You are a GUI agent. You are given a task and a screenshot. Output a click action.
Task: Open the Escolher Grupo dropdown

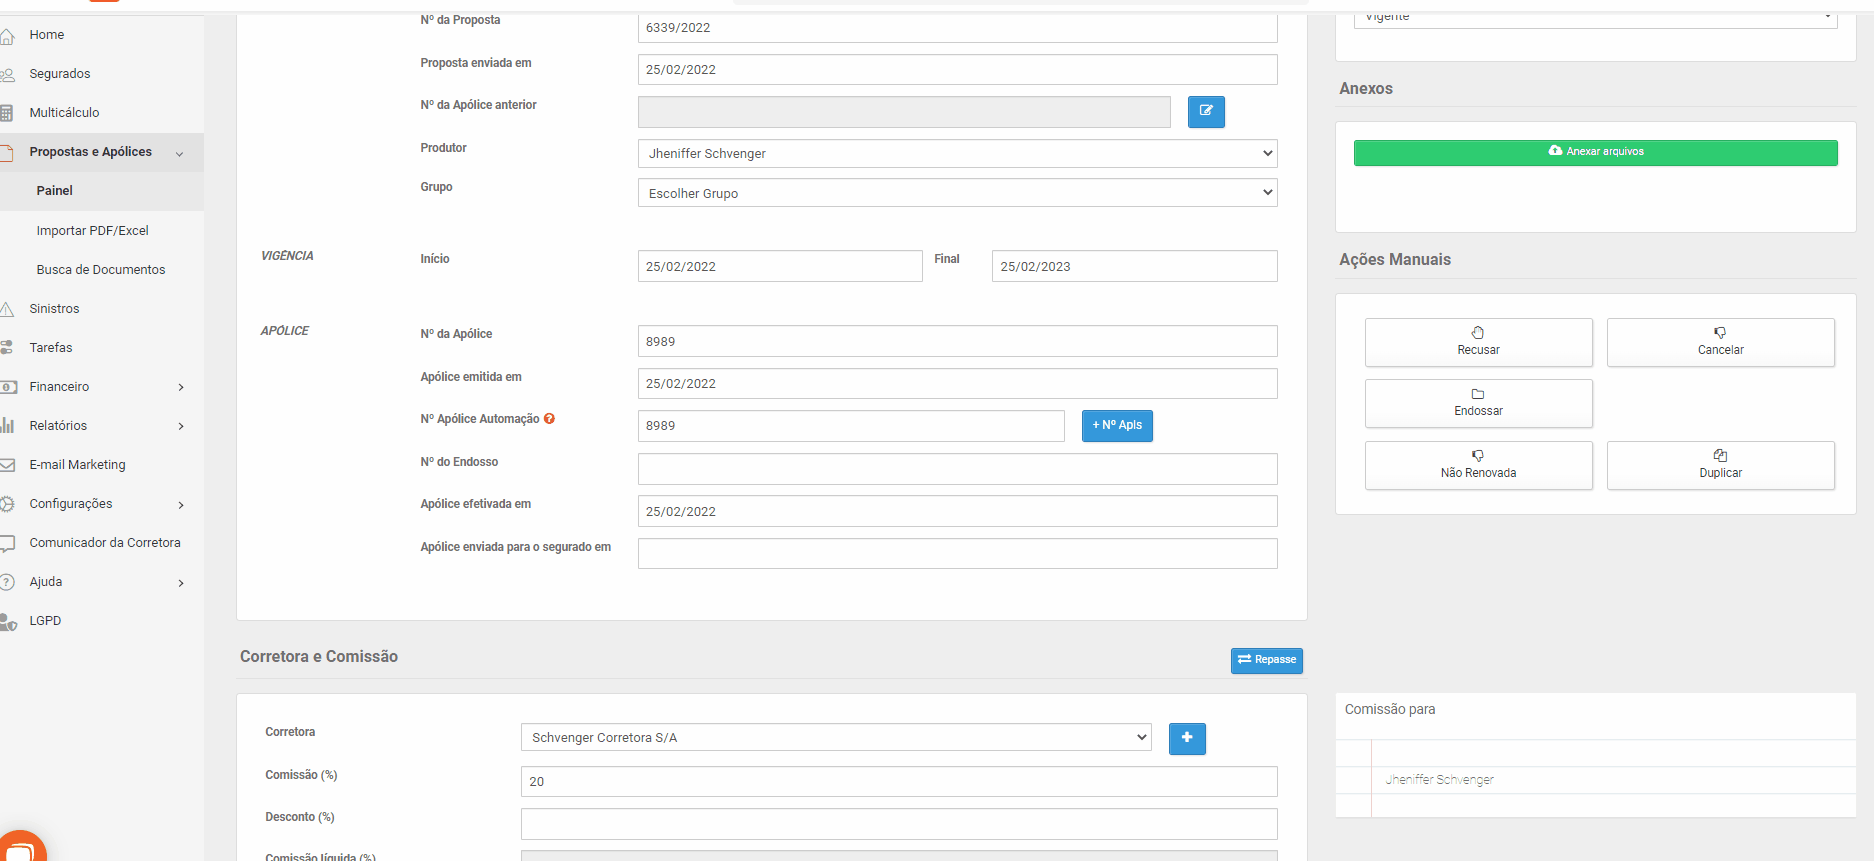click(x=957, y=193)
